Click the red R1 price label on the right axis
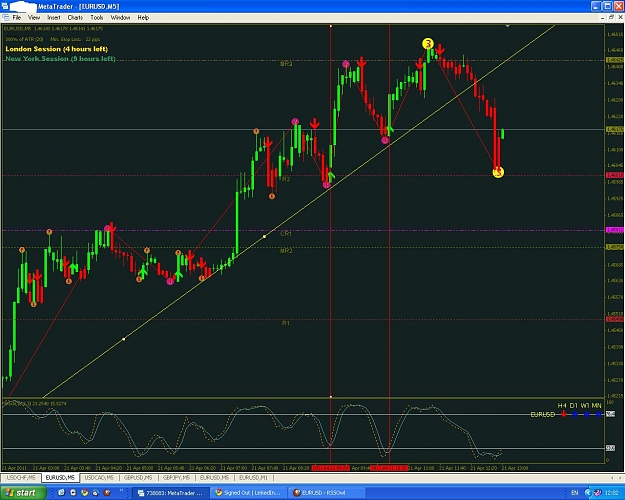This screenshot has width=625, height=500. point(614,319)
